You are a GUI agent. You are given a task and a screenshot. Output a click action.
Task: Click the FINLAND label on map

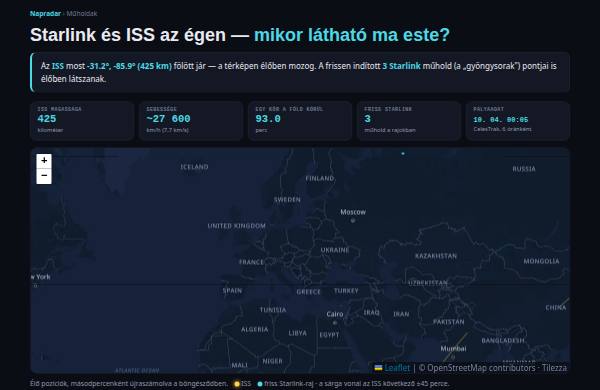320,178
